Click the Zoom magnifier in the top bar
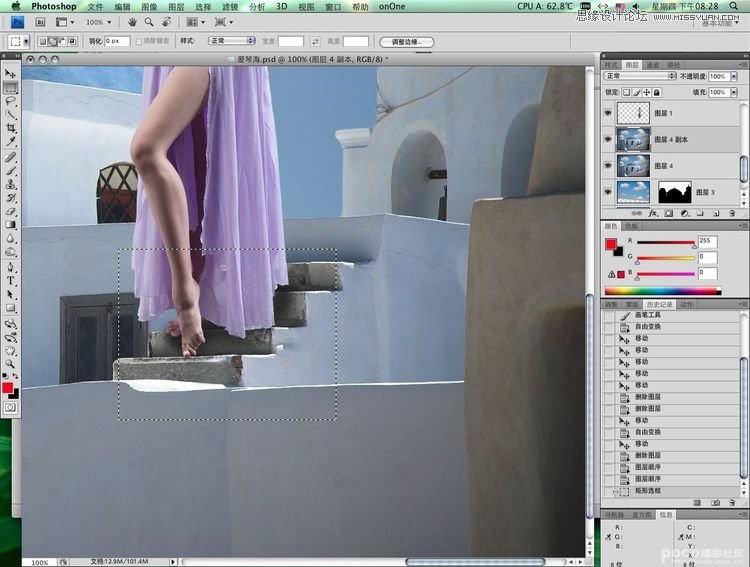Screen dimensions: 750x567 (149, 21)
